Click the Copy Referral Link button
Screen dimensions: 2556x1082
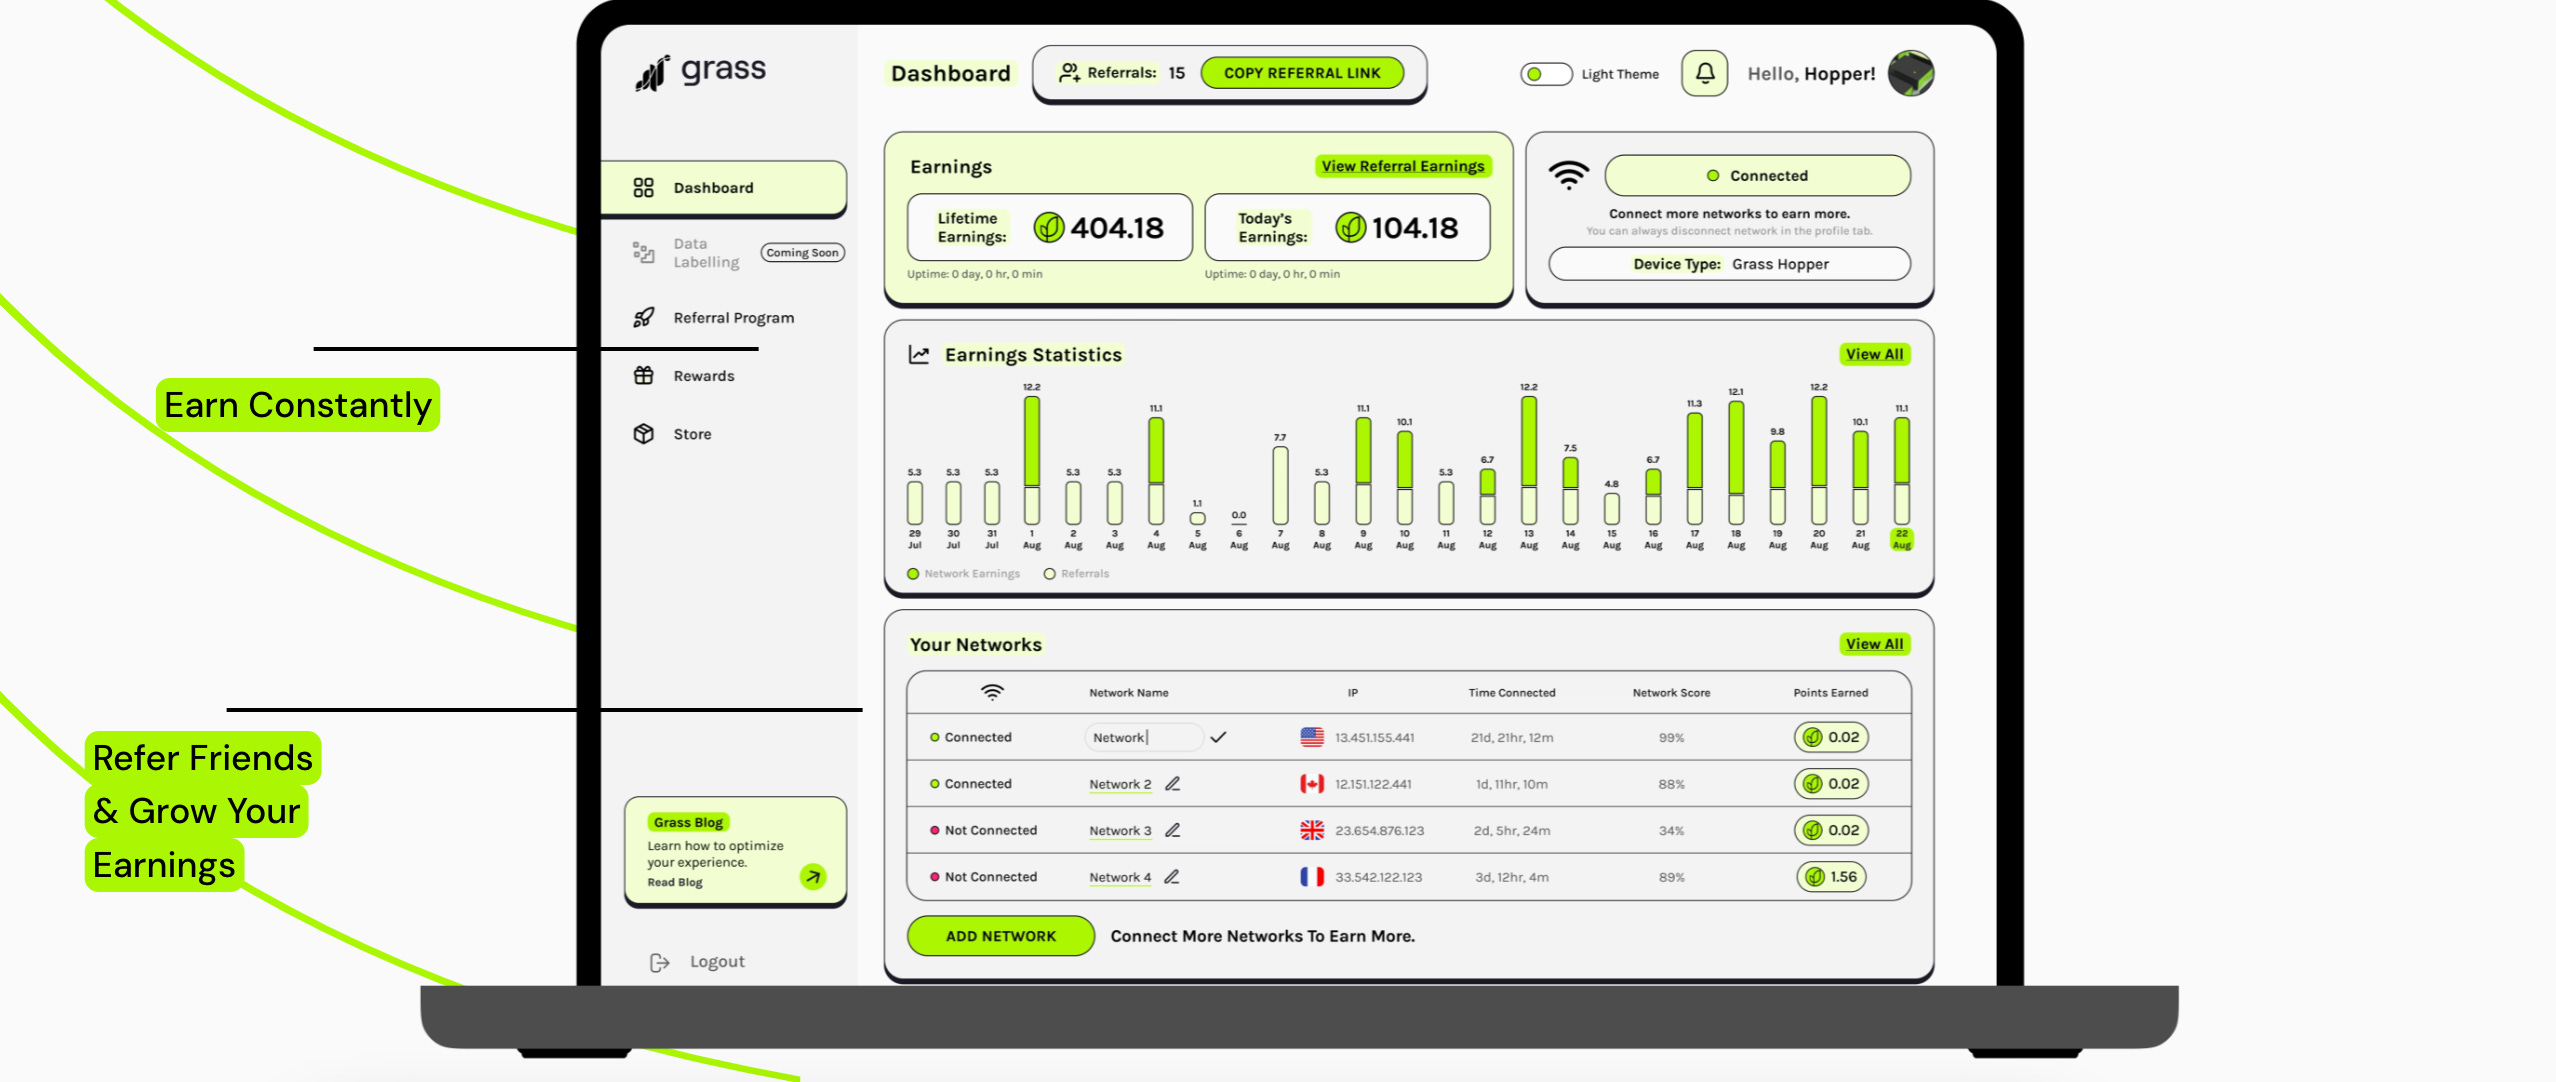(1302, 73)
